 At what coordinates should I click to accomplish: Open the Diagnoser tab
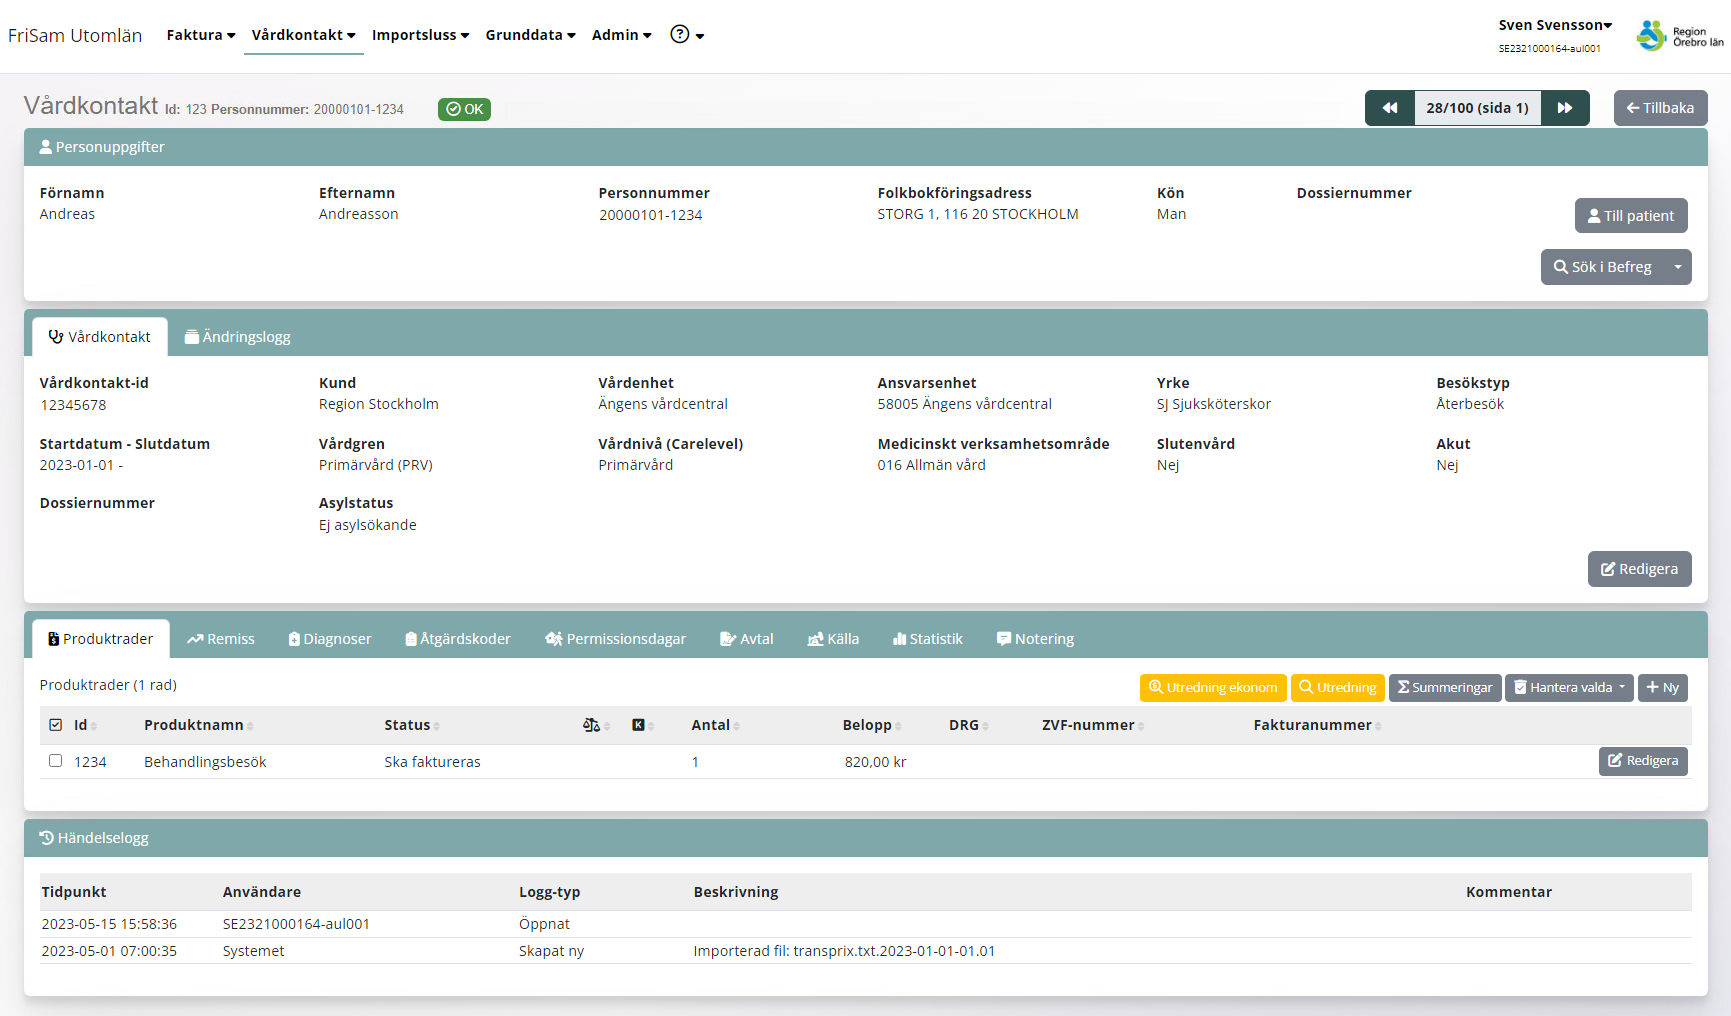(330, 639)
